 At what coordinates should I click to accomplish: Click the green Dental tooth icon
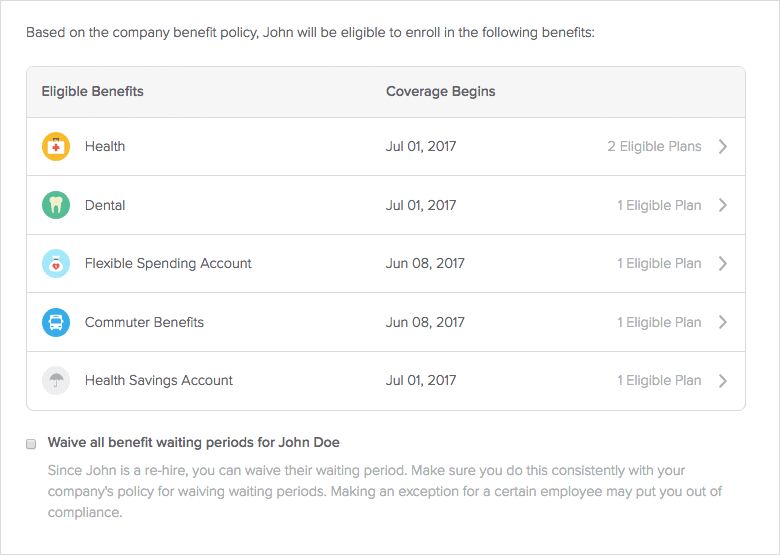[x=56, y=205]
